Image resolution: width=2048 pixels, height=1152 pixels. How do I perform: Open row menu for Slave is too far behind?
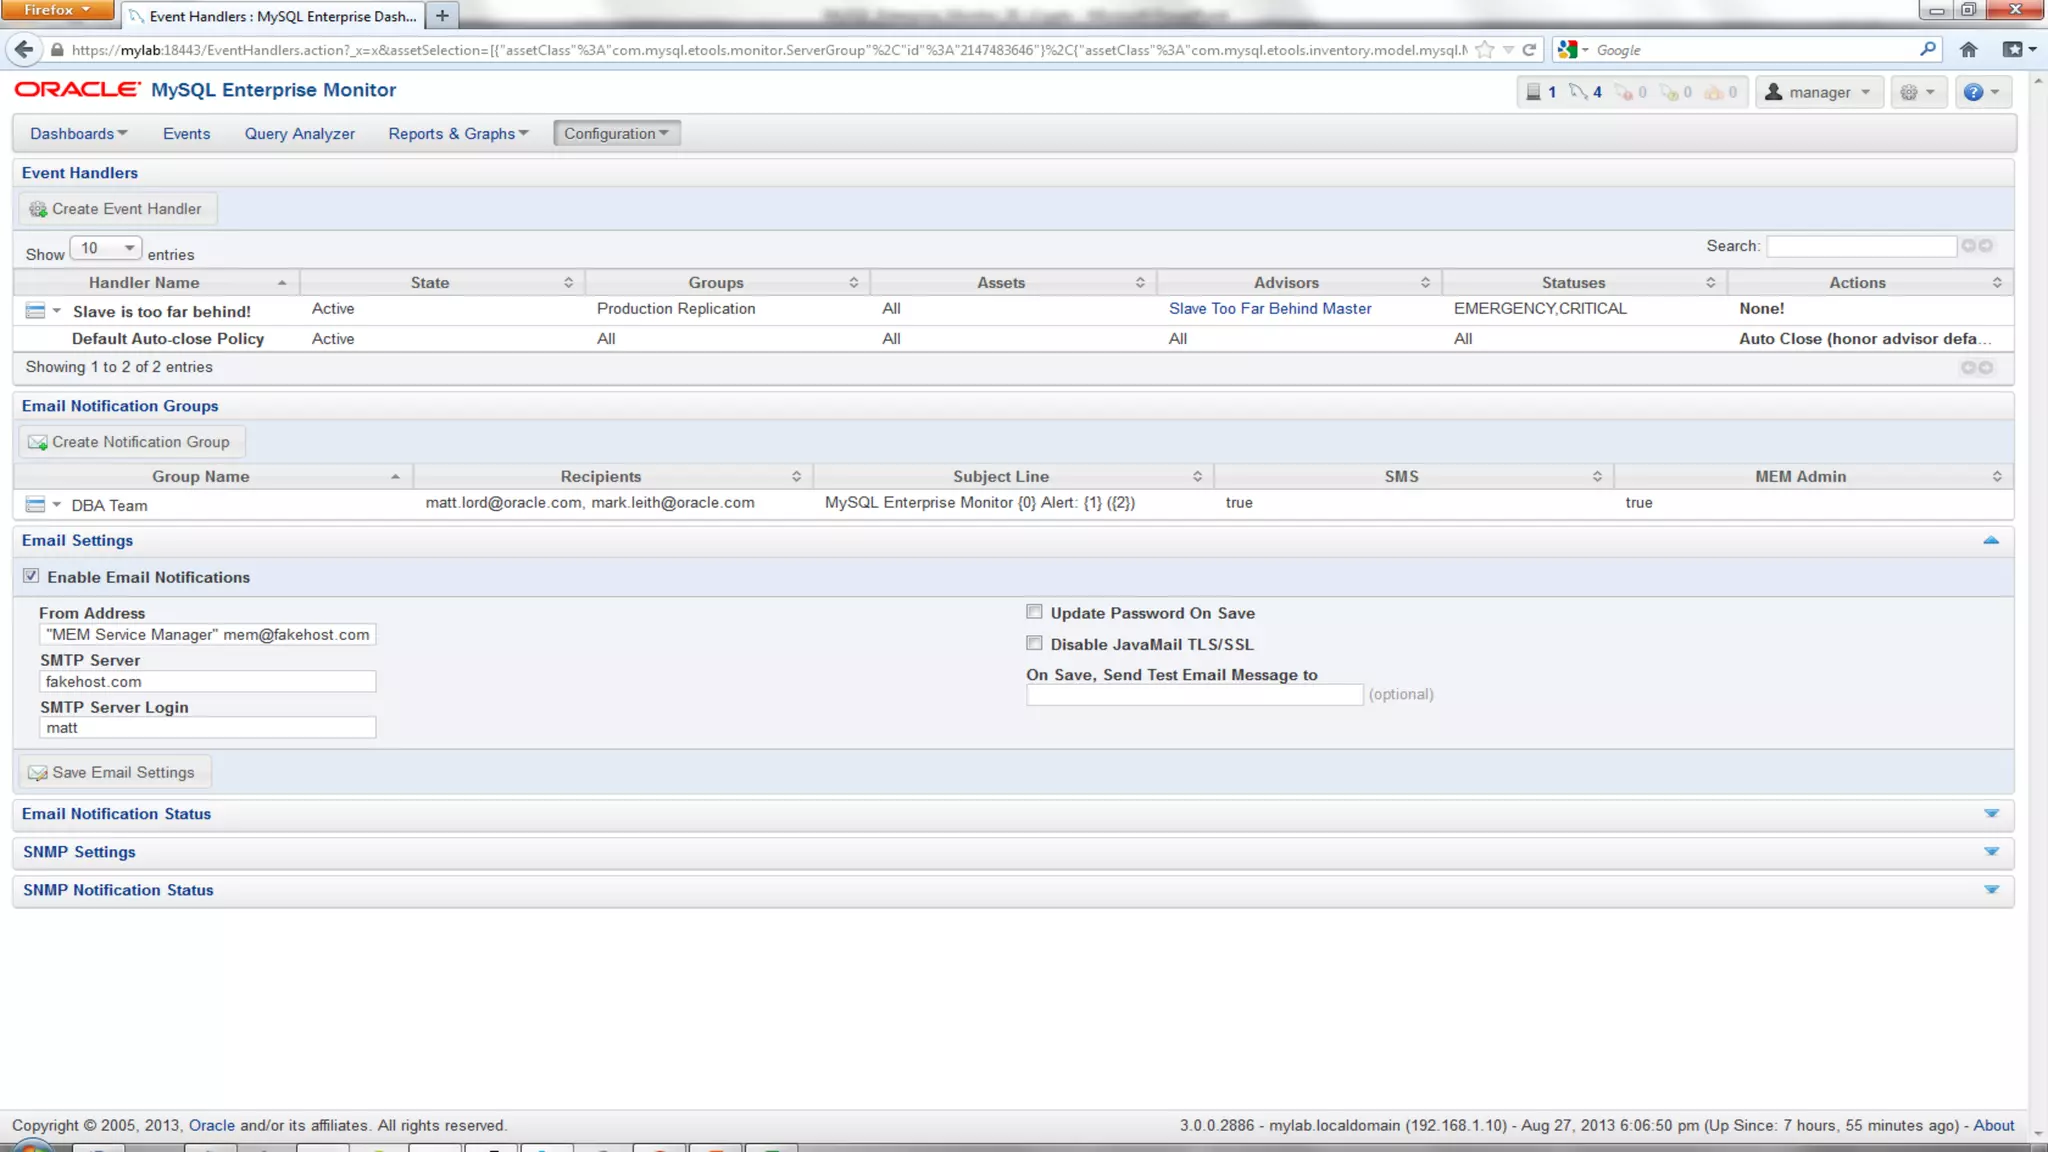point(43,311)
